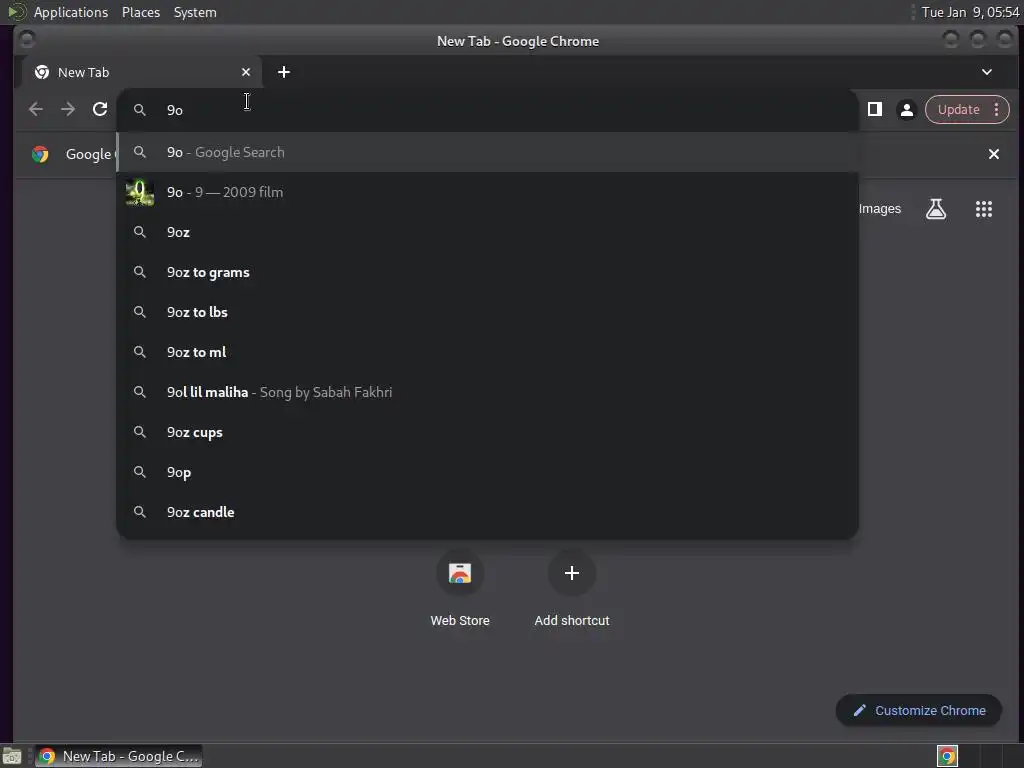
Task: Click the search icon in the address bar
Action: (140, 110)
